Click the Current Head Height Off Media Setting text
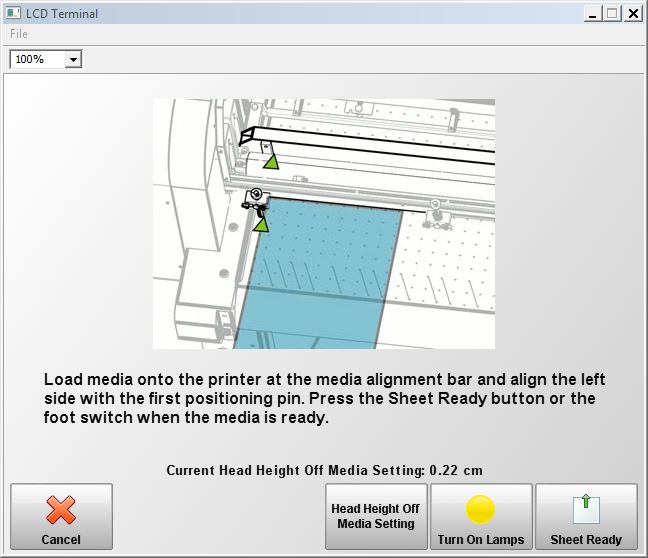Screen dimensions: 648x558 324,470
